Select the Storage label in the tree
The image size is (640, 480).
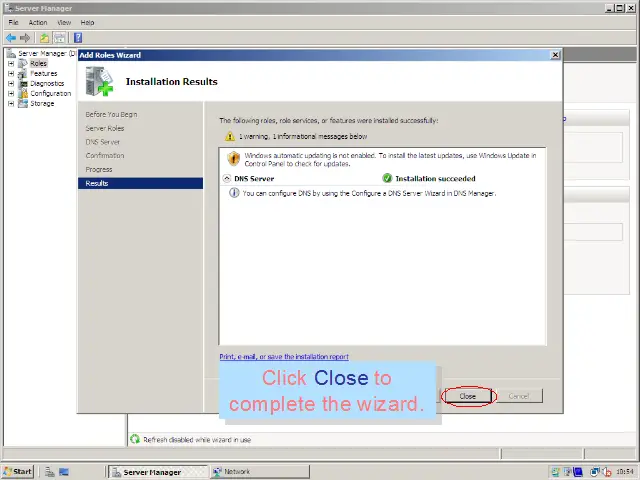click(x=42, y=104)
